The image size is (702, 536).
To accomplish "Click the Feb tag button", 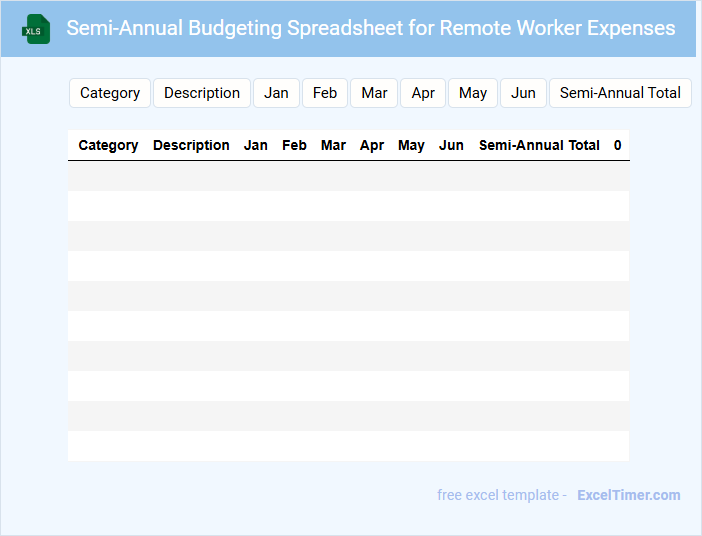I will [325, 93].
